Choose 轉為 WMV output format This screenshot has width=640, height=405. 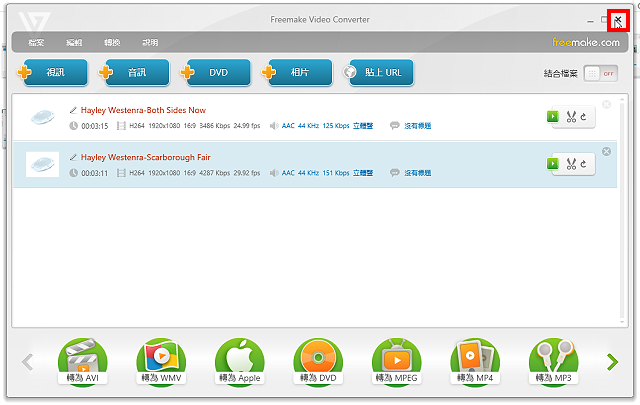(x=161, y=362)
